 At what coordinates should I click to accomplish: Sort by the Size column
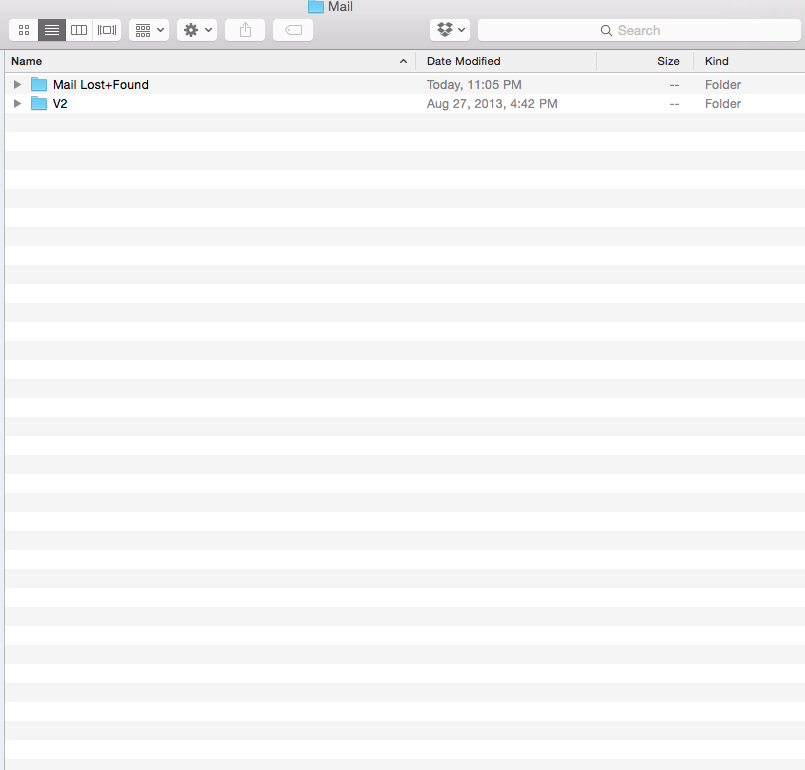(645, 61)
